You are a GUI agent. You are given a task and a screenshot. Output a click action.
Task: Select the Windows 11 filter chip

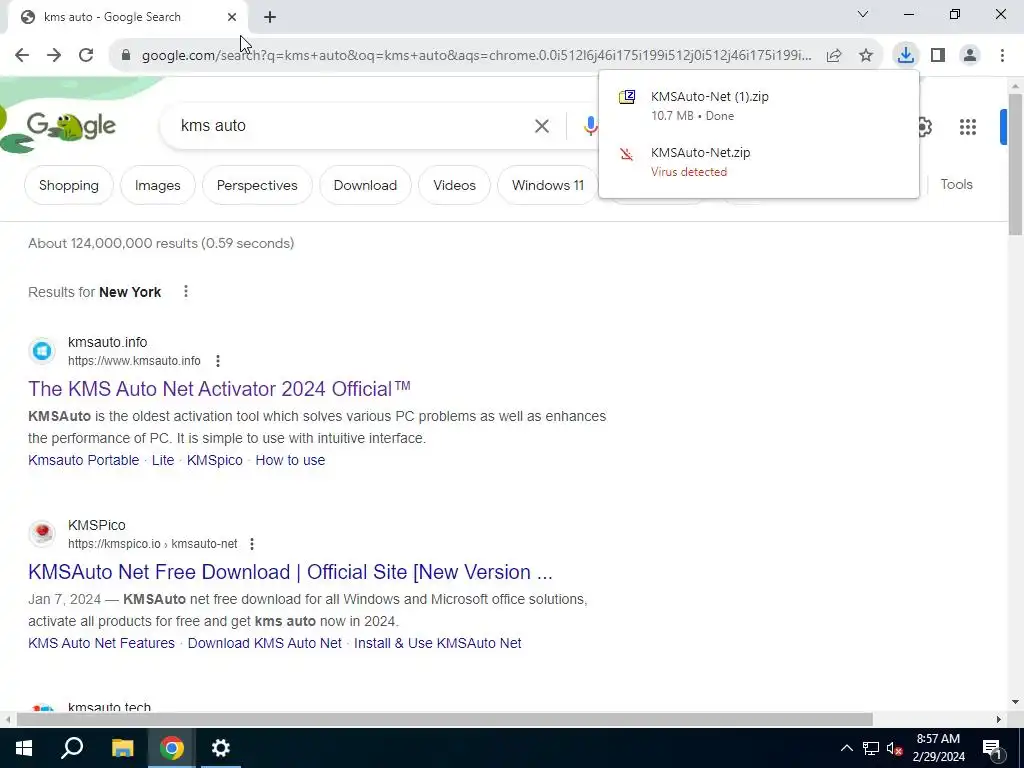click(547, 185)
